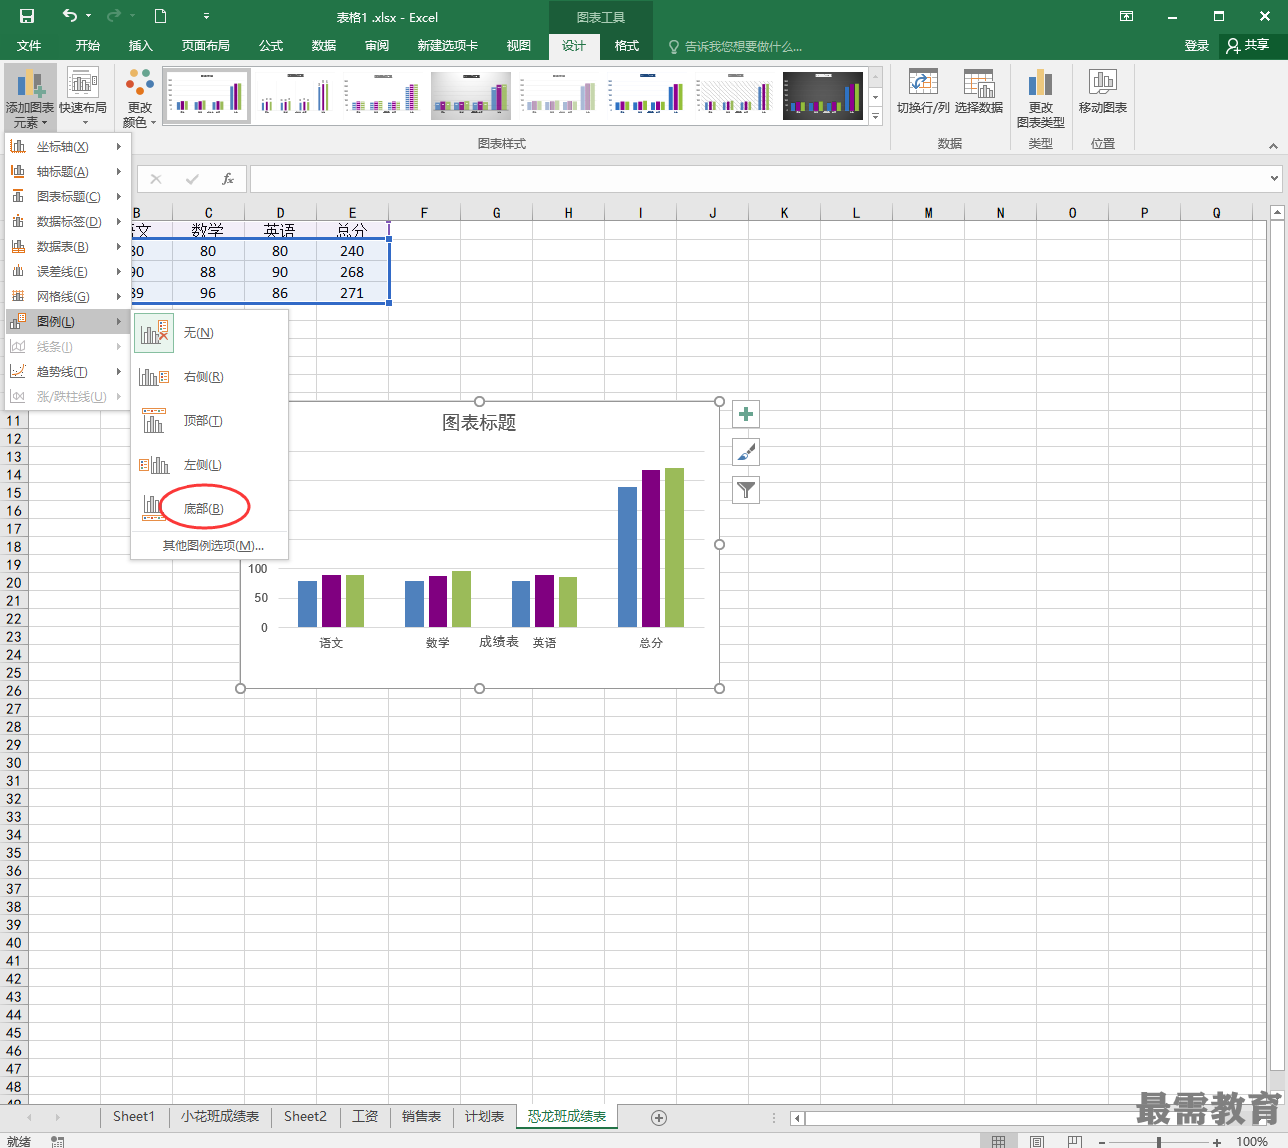Expand the 坐标轴(X) submenu
Screen dimensions: 1288x1148
coord(68,147)
